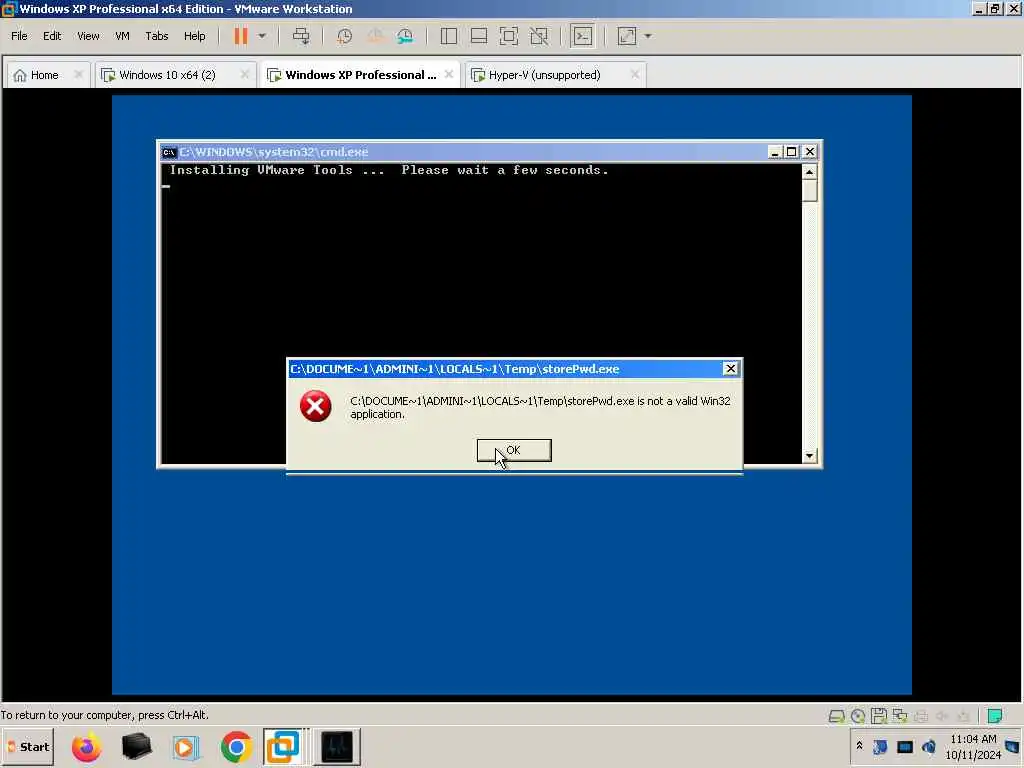Screen dimensions: 1024x768
Task: Click the network adapter status icon
Action: point(900,716)
